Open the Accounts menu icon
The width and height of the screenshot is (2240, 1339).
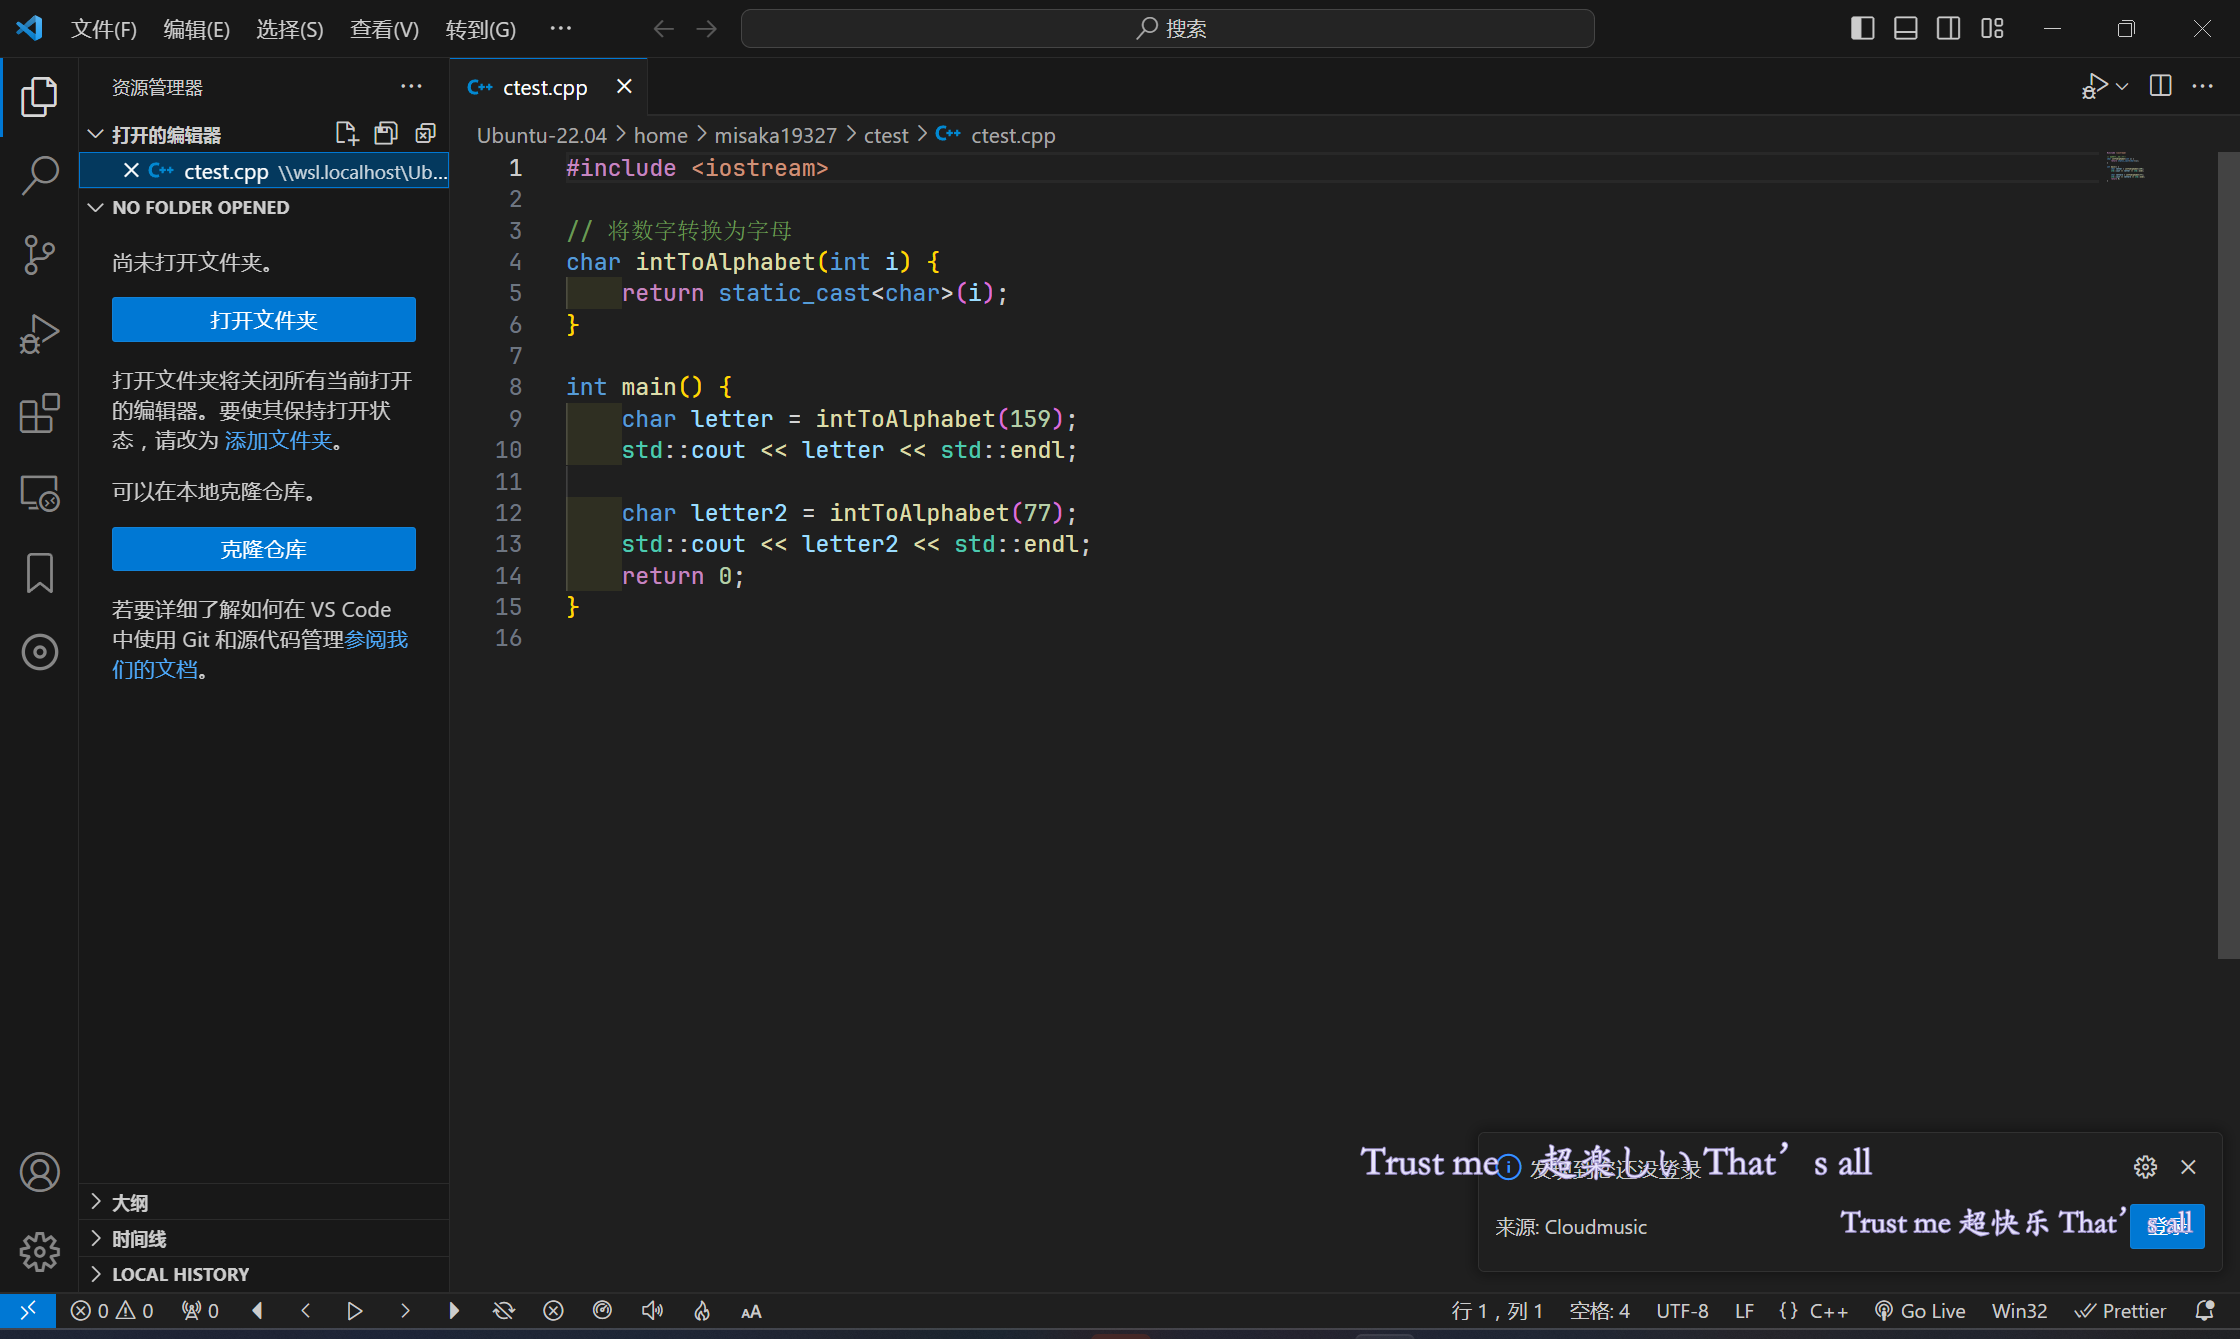tap(39, 1172)
